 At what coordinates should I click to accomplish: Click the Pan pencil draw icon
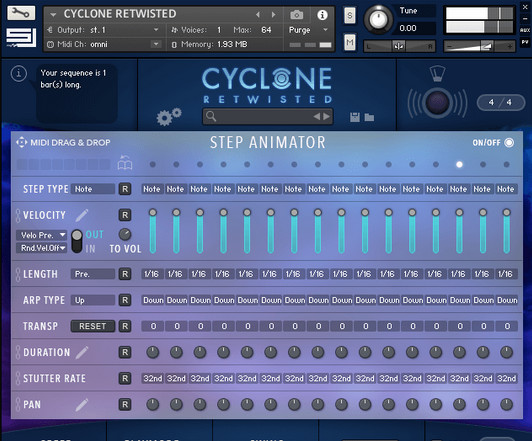pyautogui.click(x=82, y=404)
